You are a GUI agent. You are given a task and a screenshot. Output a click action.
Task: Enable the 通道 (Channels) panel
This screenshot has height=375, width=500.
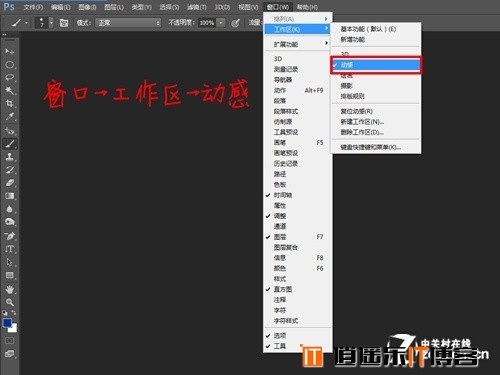(x=298, y=226)
